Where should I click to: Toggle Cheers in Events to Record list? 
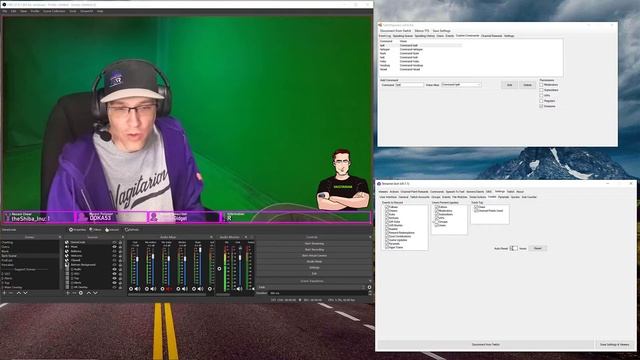[387, 211]
